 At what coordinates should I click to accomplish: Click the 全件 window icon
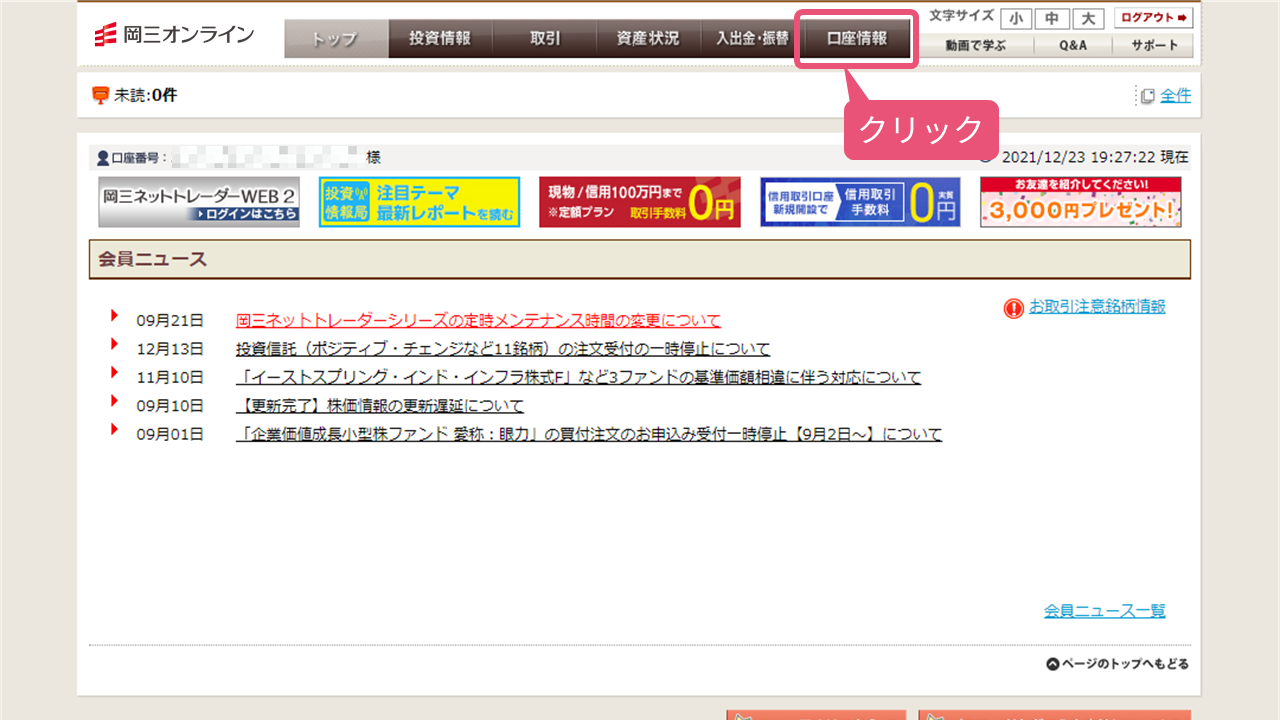(1148, 96)
